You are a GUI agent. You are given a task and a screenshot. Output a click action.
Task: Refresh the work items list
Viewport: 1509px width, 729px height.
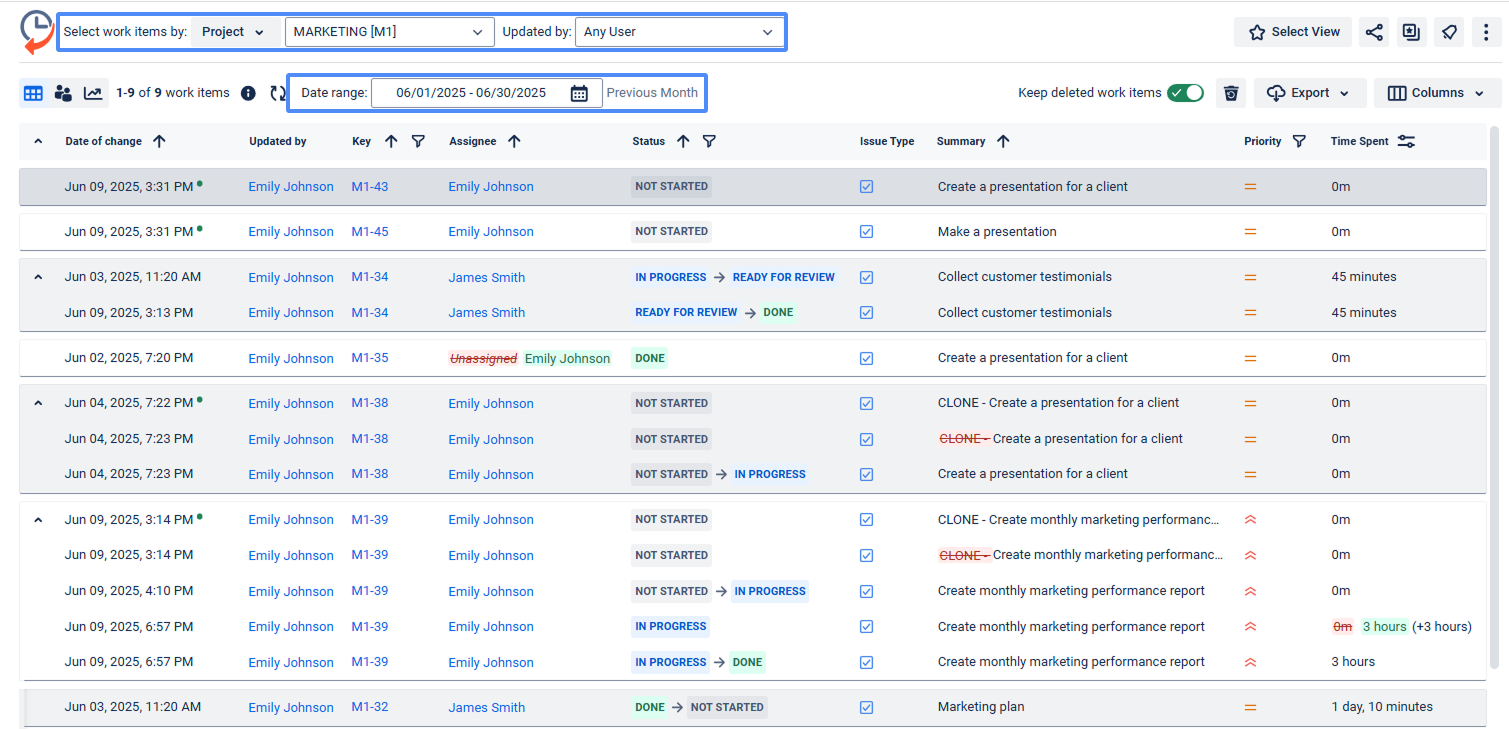coord(277,92)
